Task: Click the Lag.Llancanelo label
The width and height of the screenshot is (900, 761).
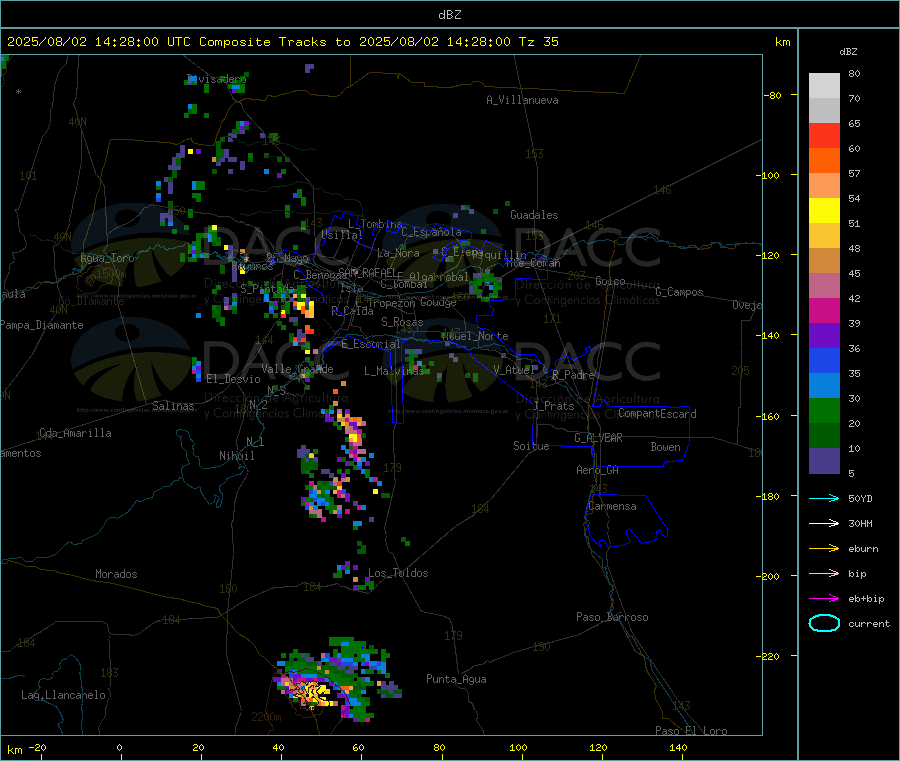Action: (63, 696)
